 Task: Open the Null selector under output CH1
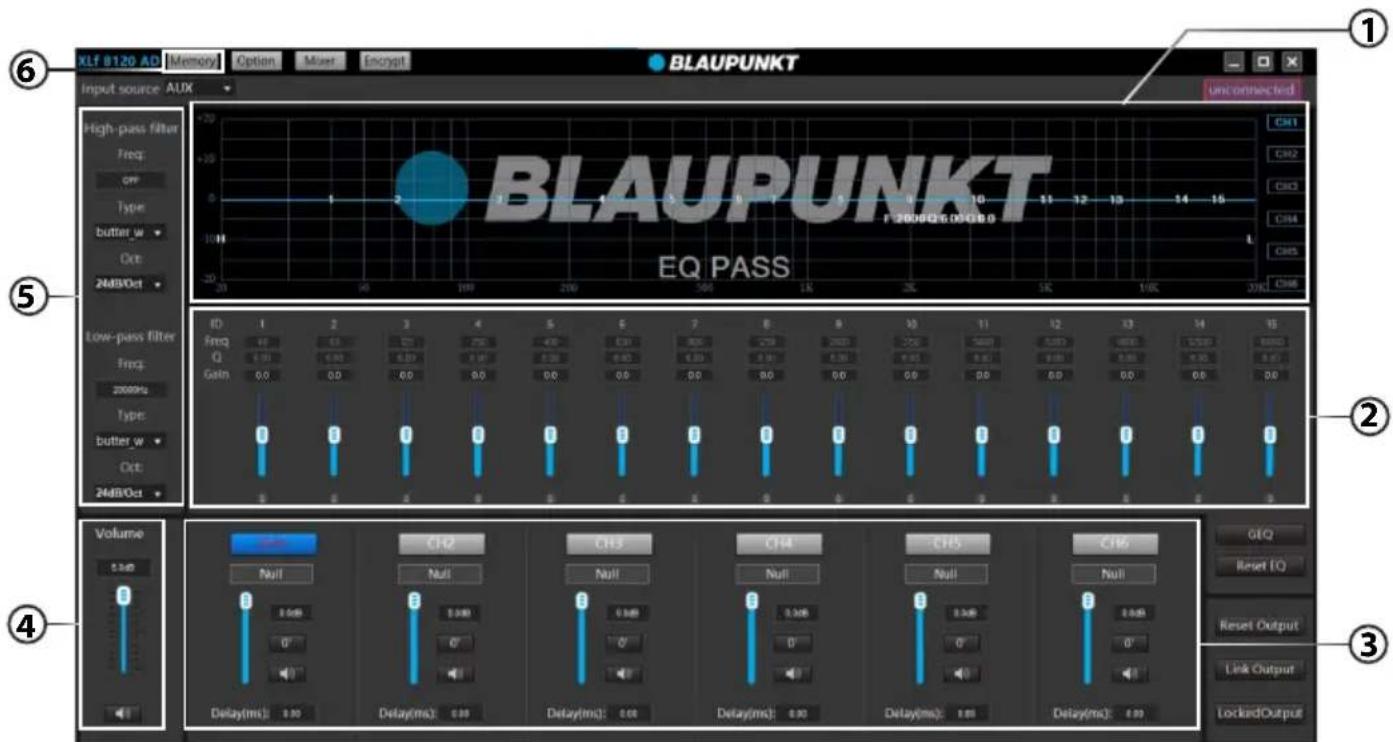pyautogui.click(x=272, y=574)
